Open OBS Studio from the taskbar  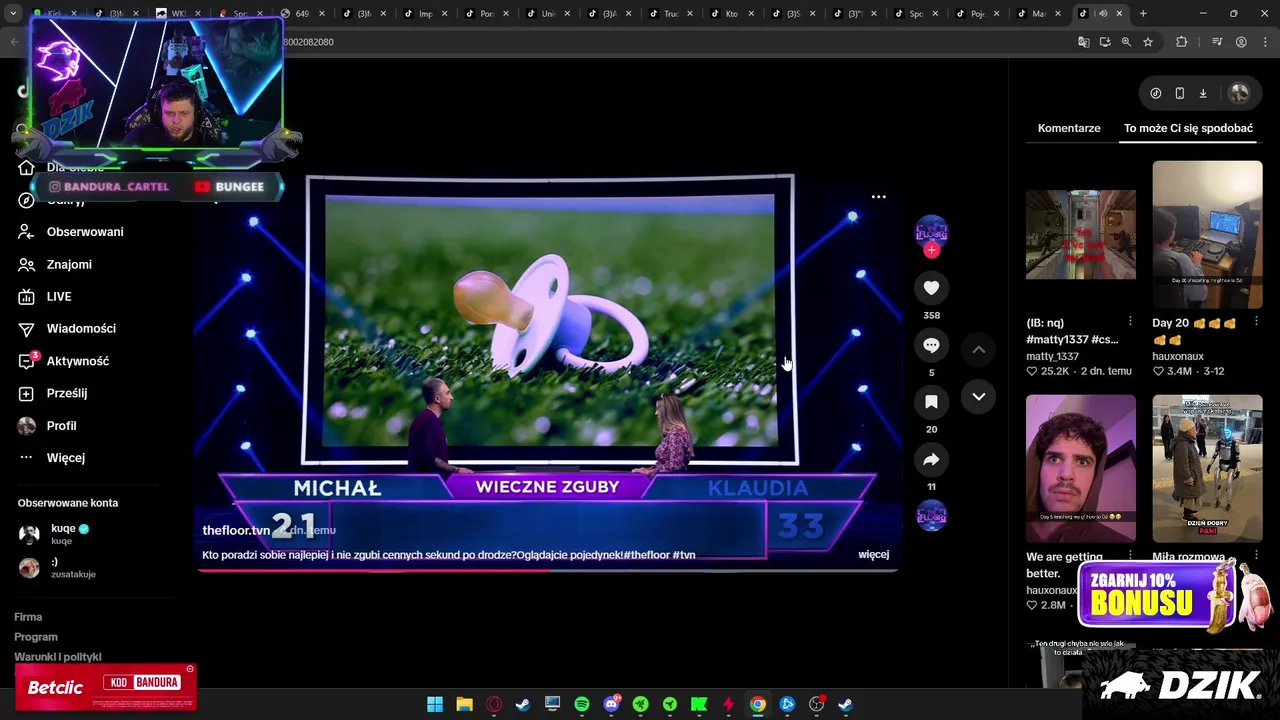click(x=817, y=705)
